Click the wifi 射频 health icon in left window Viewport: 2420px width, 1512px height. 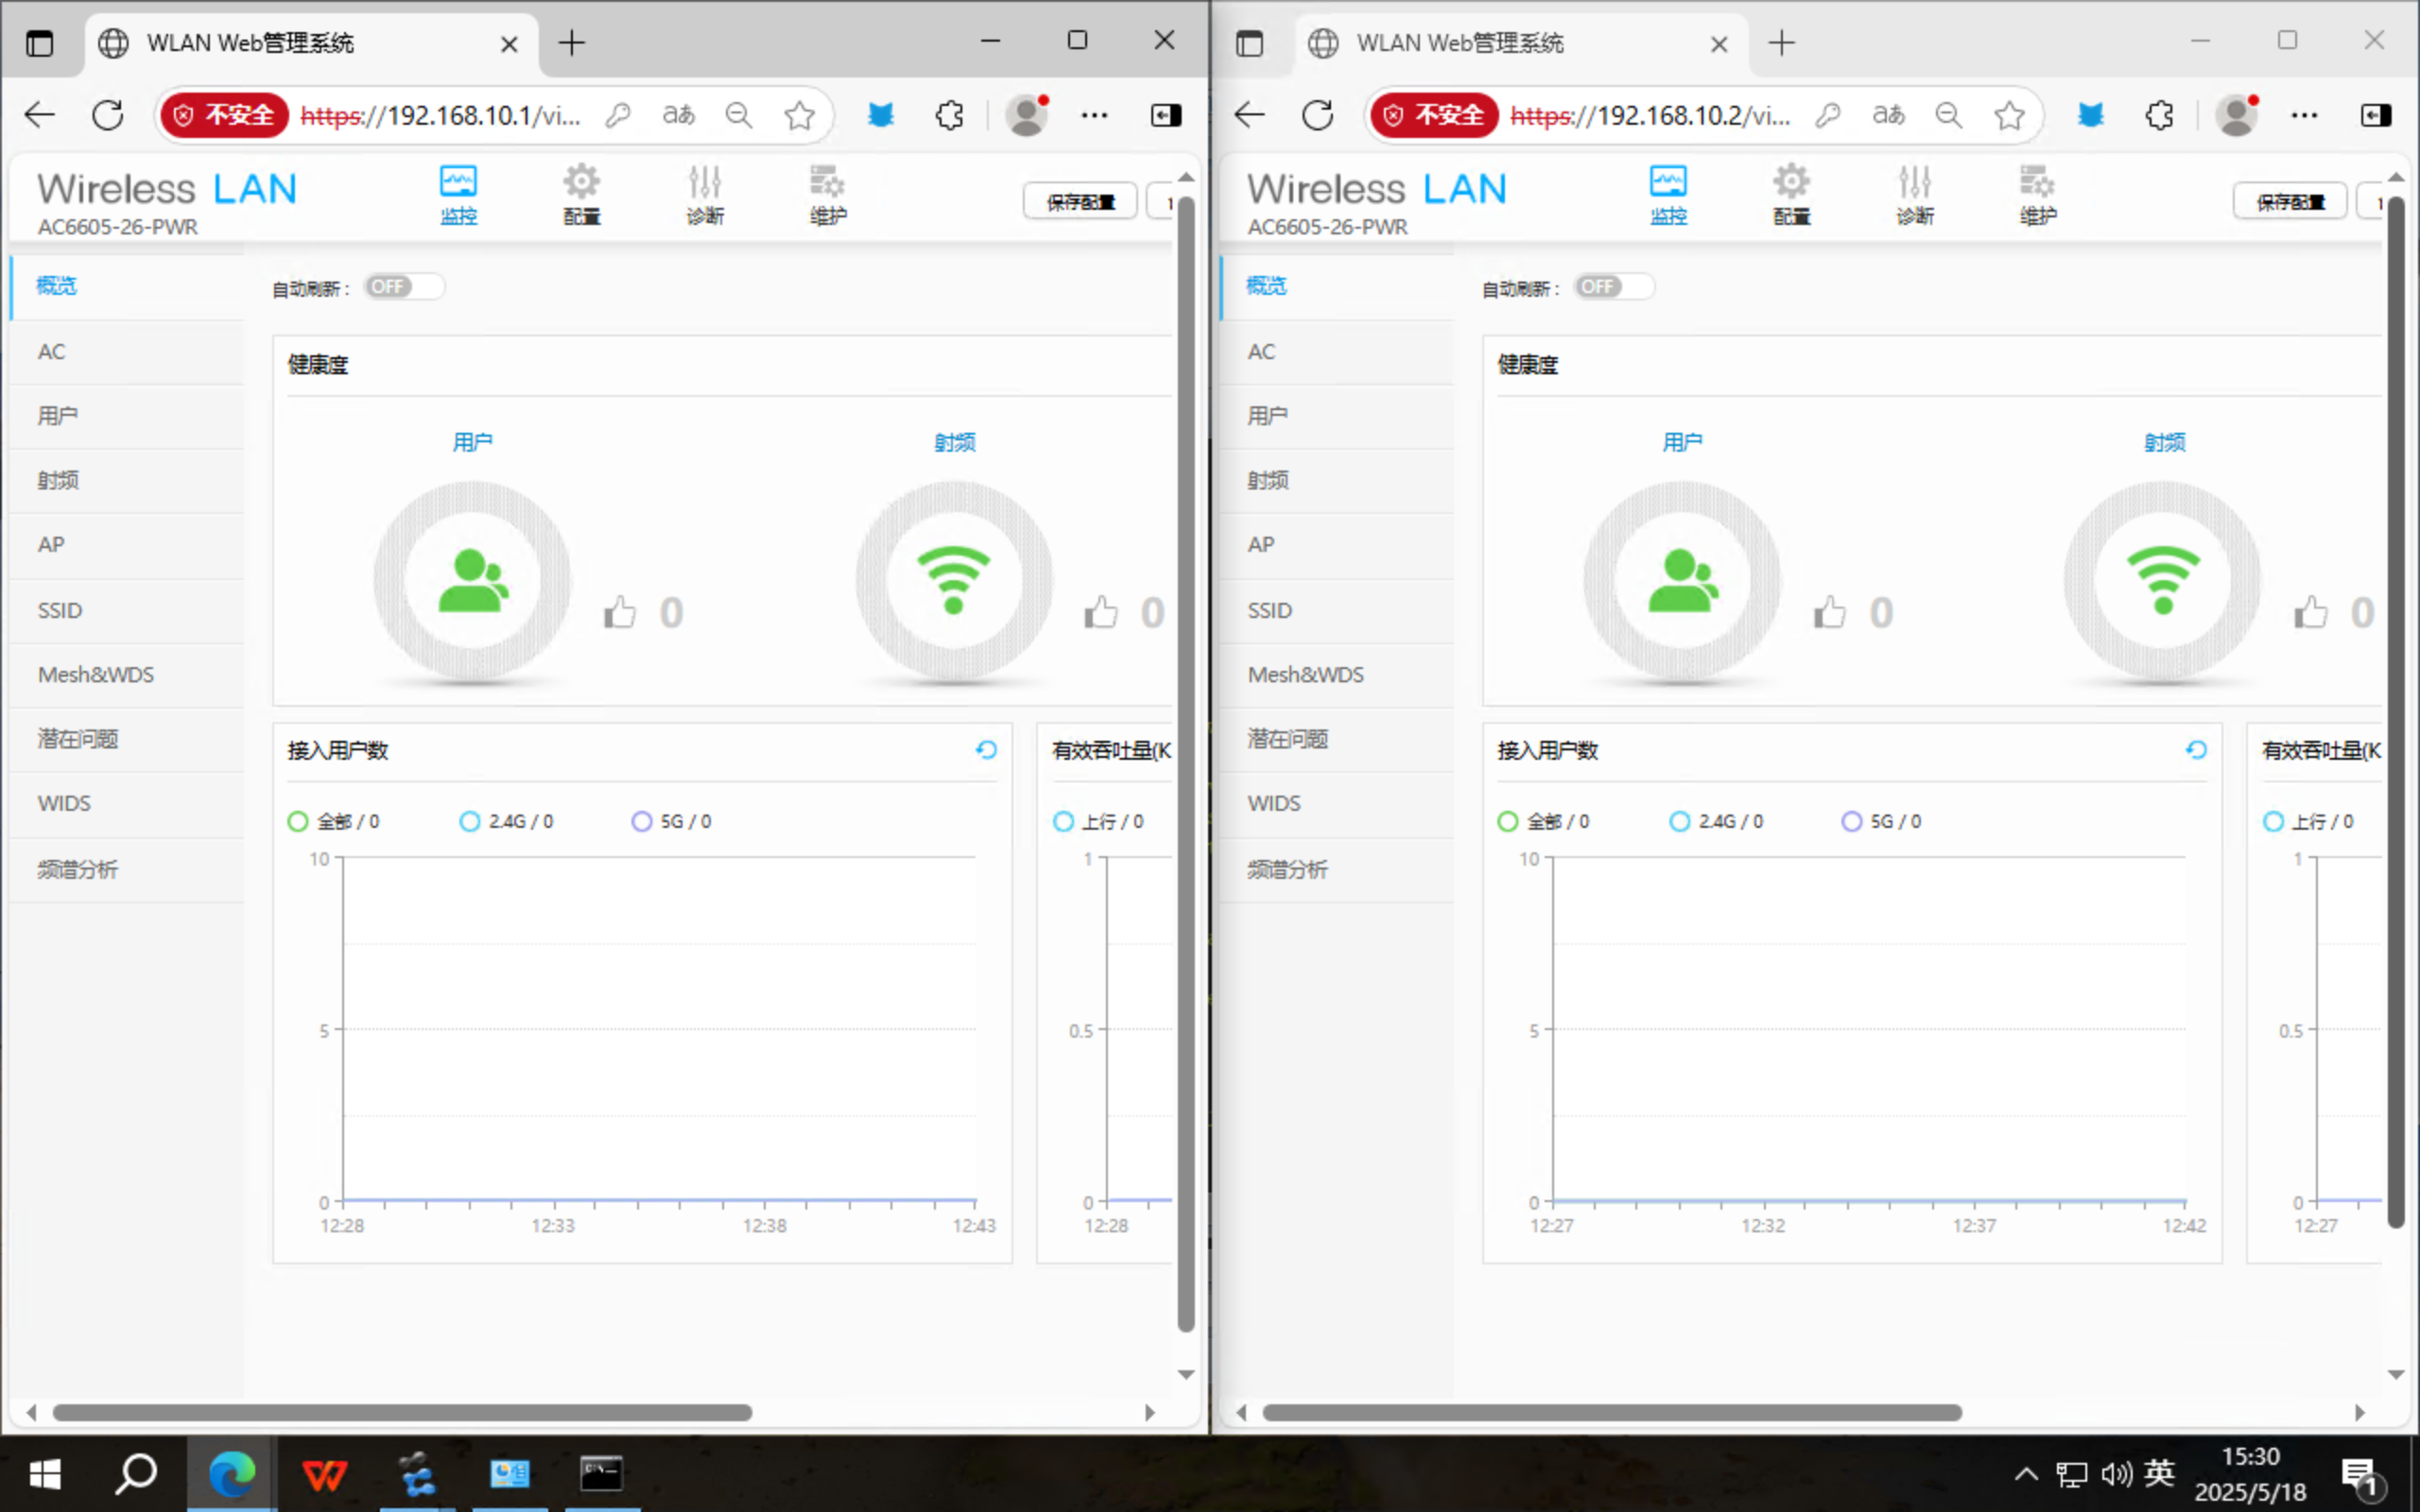[x=953, y=580]
